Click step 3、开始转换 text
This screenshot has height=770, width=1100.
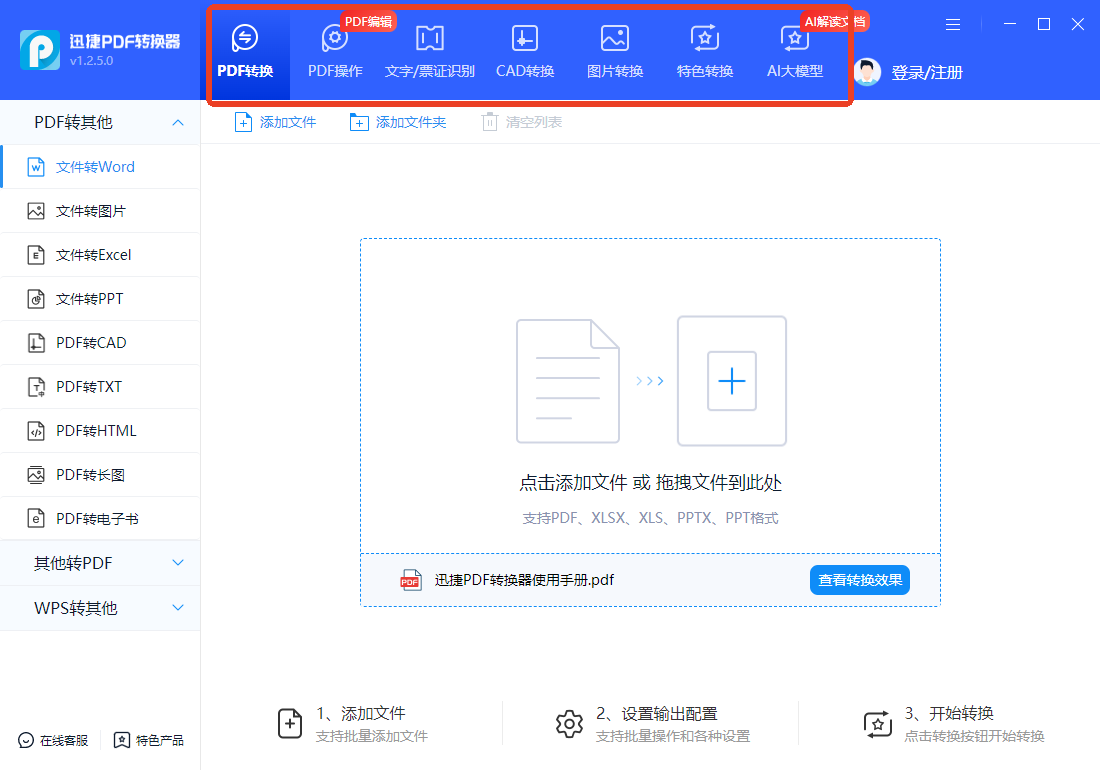[949, 714]
